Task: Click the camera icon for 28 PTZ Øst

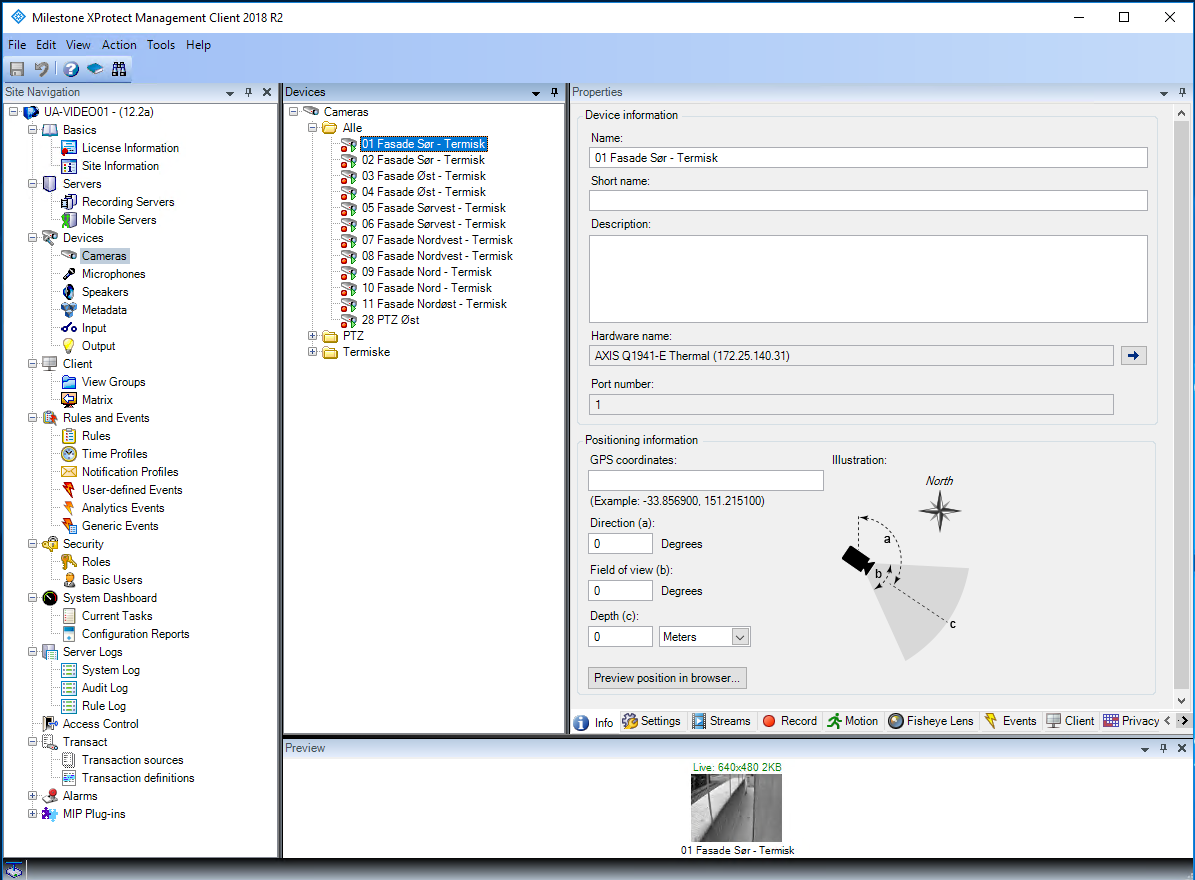Action: click(349, 321)
